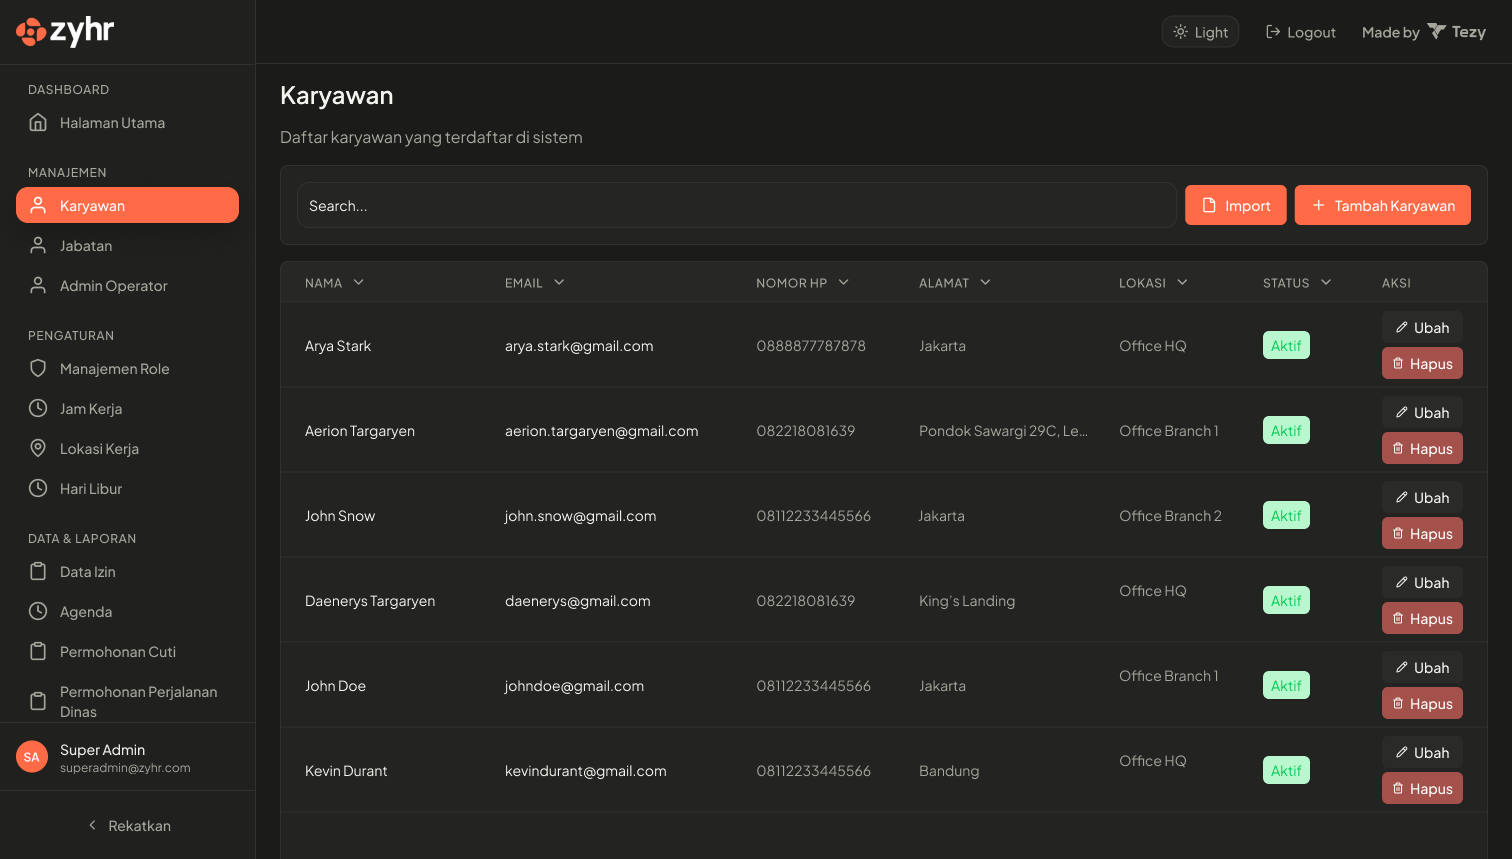Collapse the sidebar with Rekatkan
The image size is (1512, 859).
(x=128, y=826)
